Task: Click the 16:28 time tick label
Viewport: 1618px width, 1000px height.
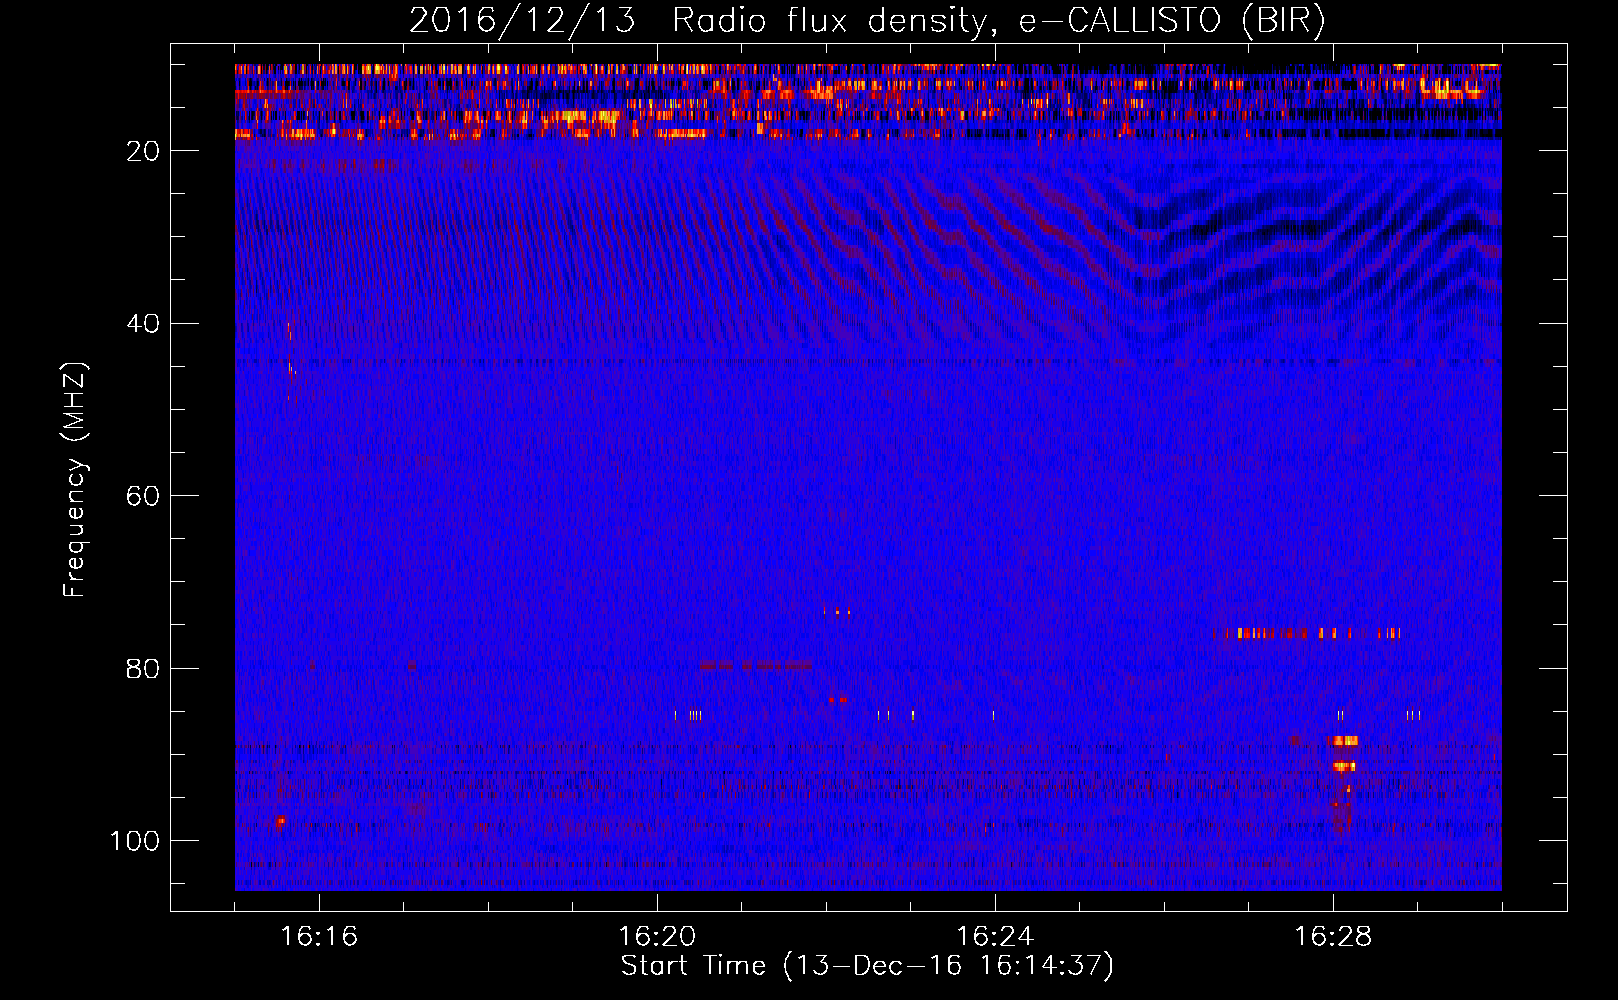Action: 1333,937
